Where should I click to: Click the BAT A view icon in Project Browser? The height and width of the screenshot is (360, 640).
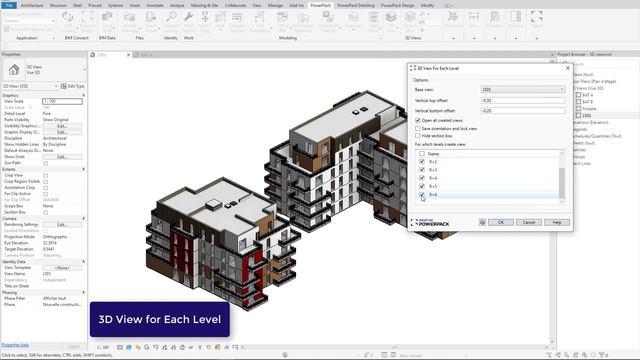(578, 95)
